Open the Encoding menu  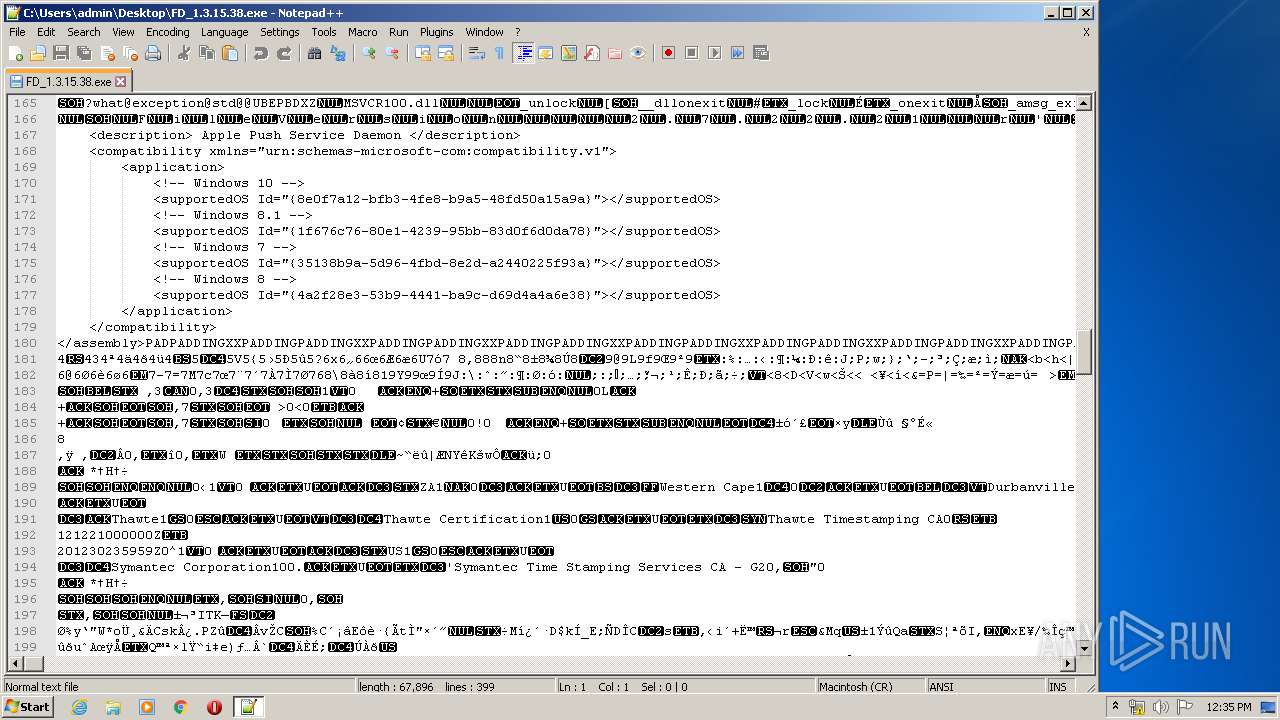tap(168, 32)
